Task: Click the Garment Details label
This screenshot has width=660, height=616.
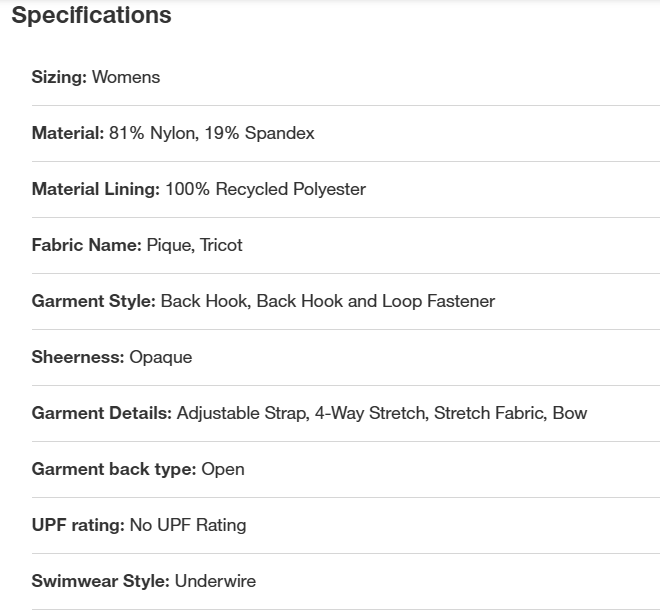Action: [102, 413]
